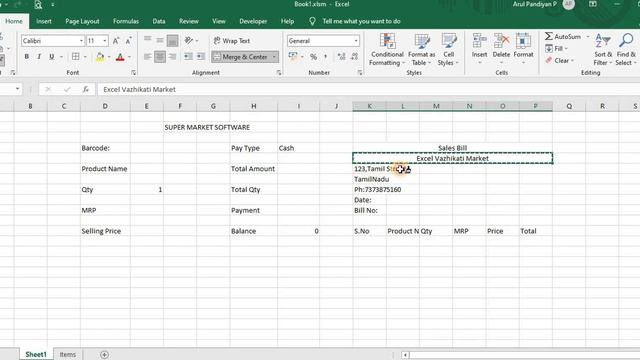Screen dimensions: 640x360
Task: Toggle Italic formatting
Action: click(x=39, y=57)
